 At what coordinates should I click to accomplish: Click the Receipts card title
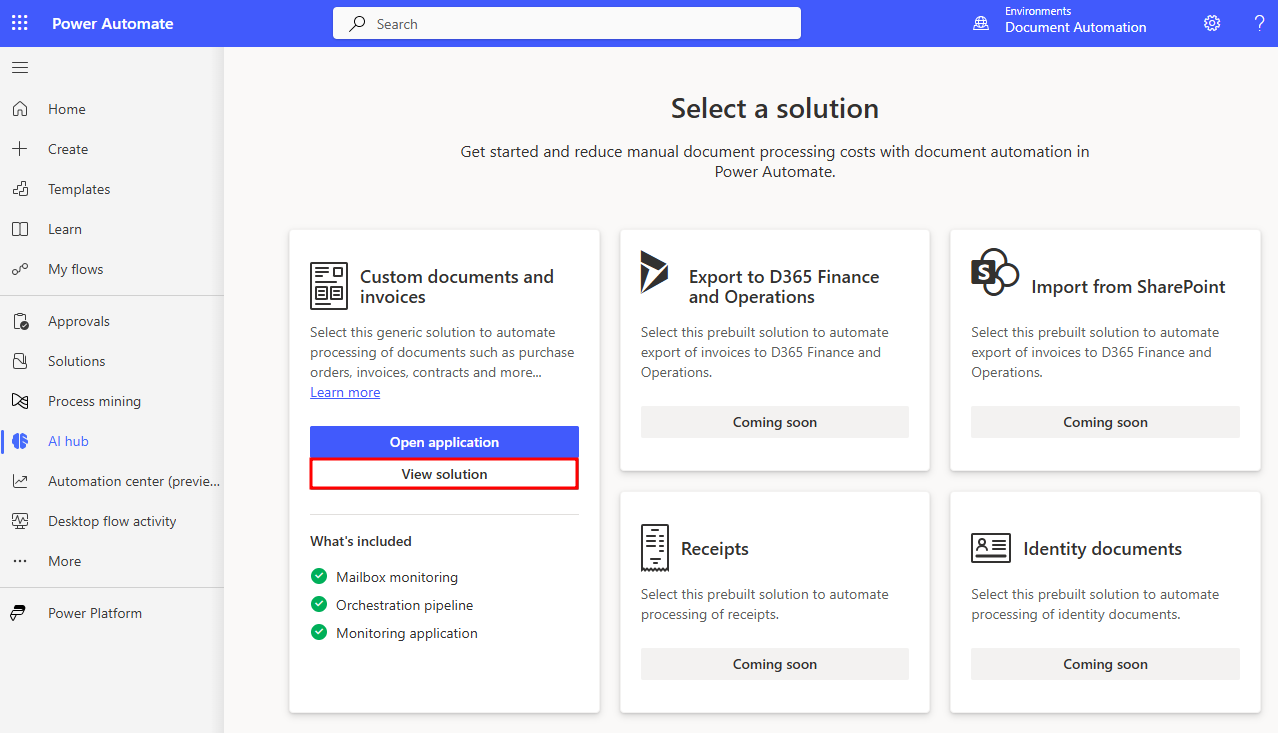(x=715, y=549)
